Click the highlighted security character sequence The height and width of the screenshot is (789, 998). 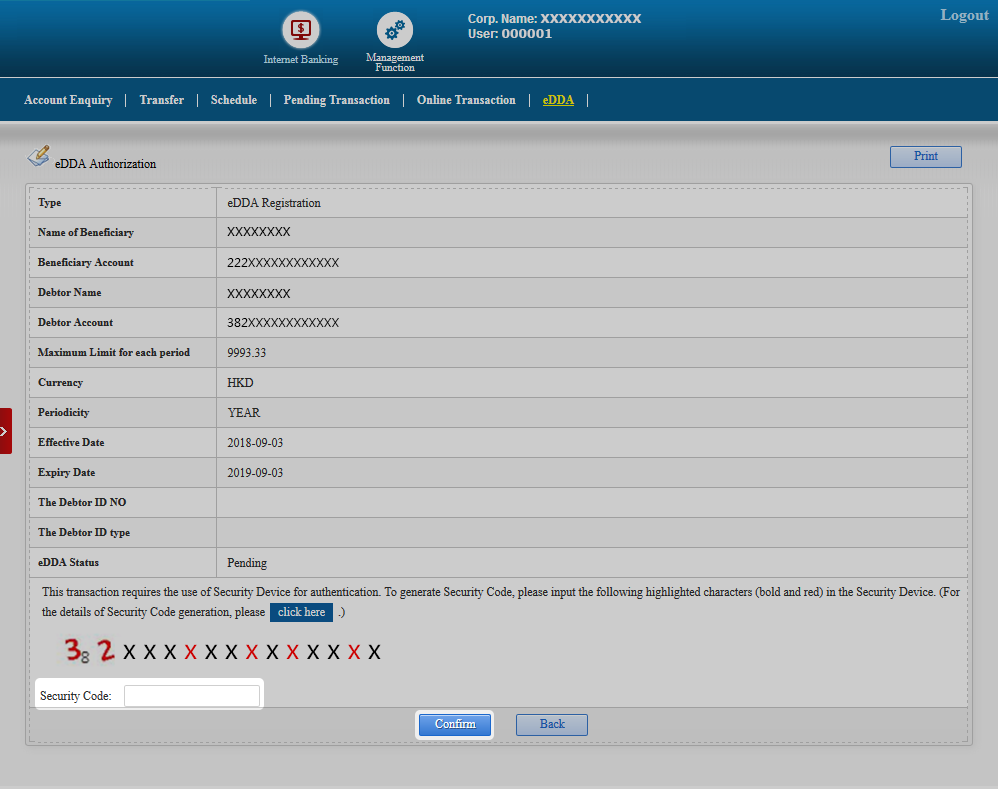[x=222, y=652]
